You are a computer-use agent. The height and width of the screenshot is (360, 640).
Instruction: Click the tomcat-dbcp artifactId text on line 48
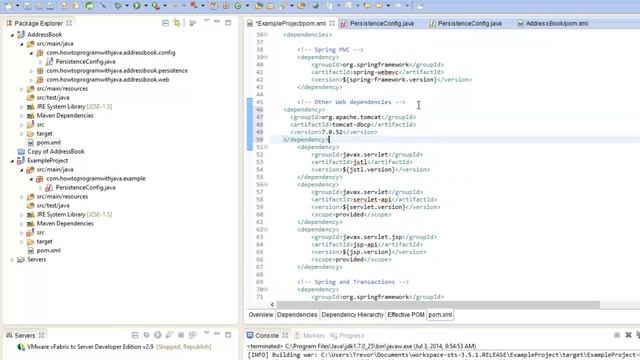(351, 124)
